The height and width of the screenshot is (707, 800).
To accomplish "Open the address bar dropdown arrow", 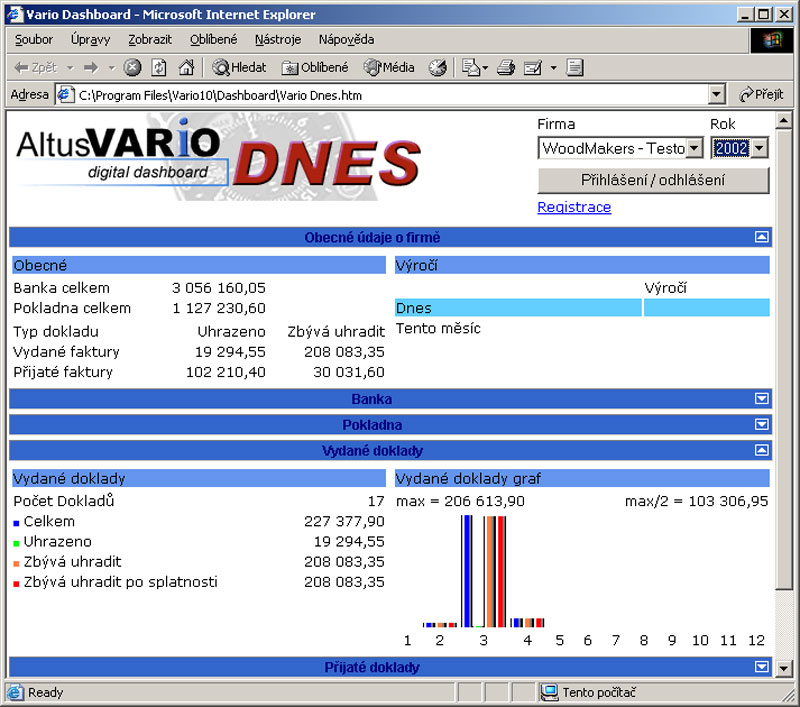I will point(716,95).
